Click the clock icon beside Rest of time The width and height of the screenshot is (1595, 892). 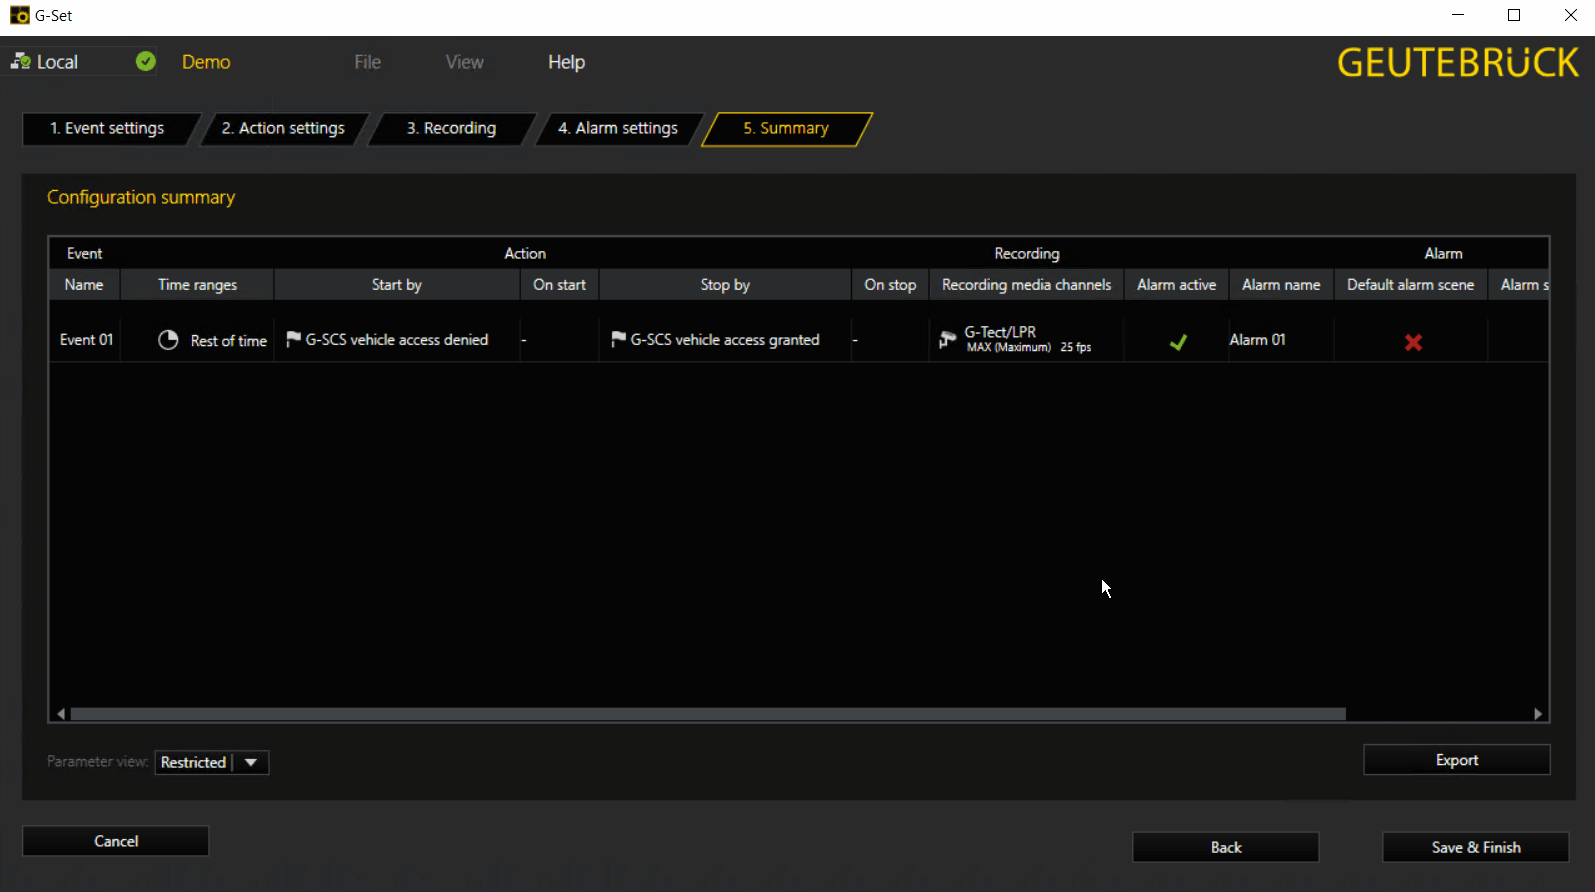pyautogui.click(x=168, y=340)
